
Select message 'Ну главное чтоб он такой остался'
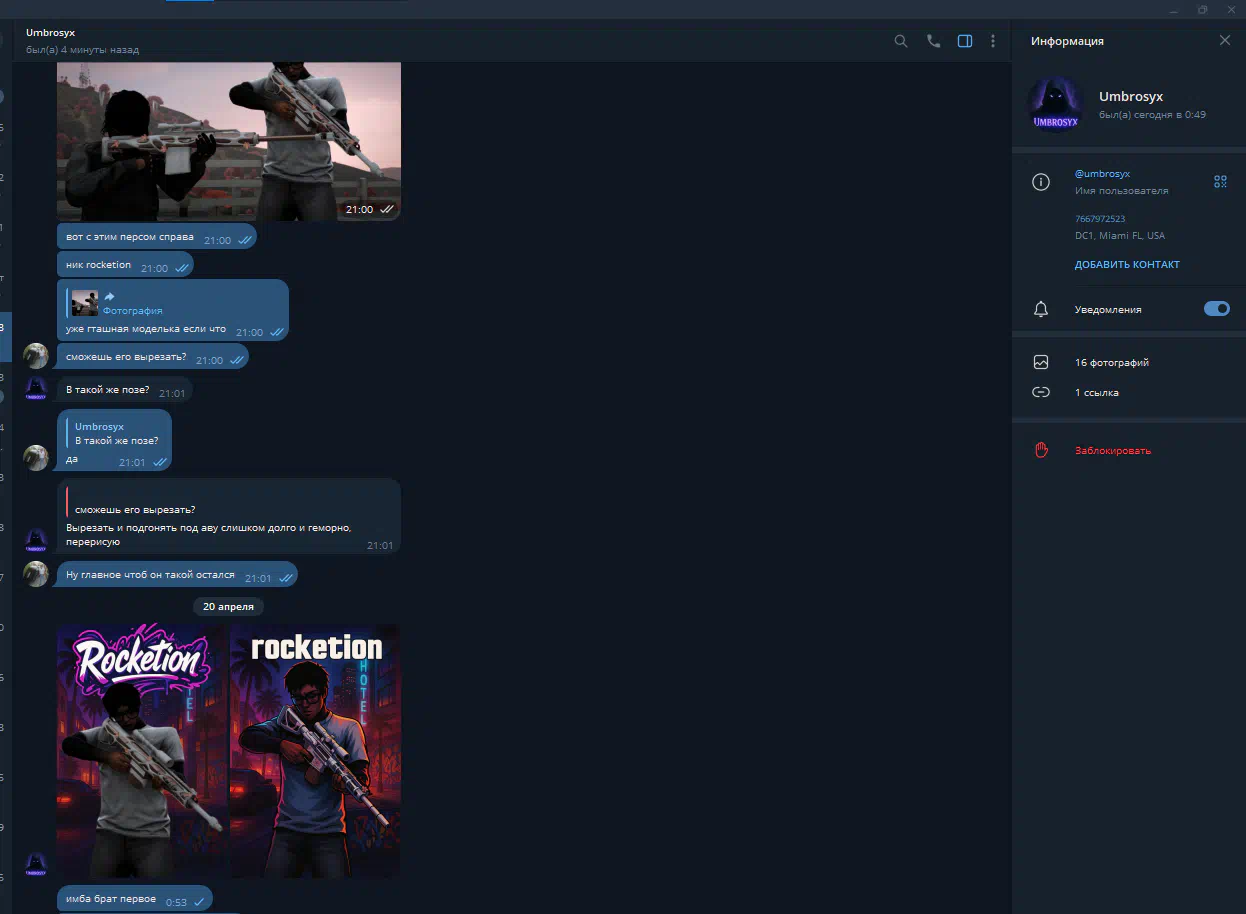pyautogui.click(x=177, y=575)
